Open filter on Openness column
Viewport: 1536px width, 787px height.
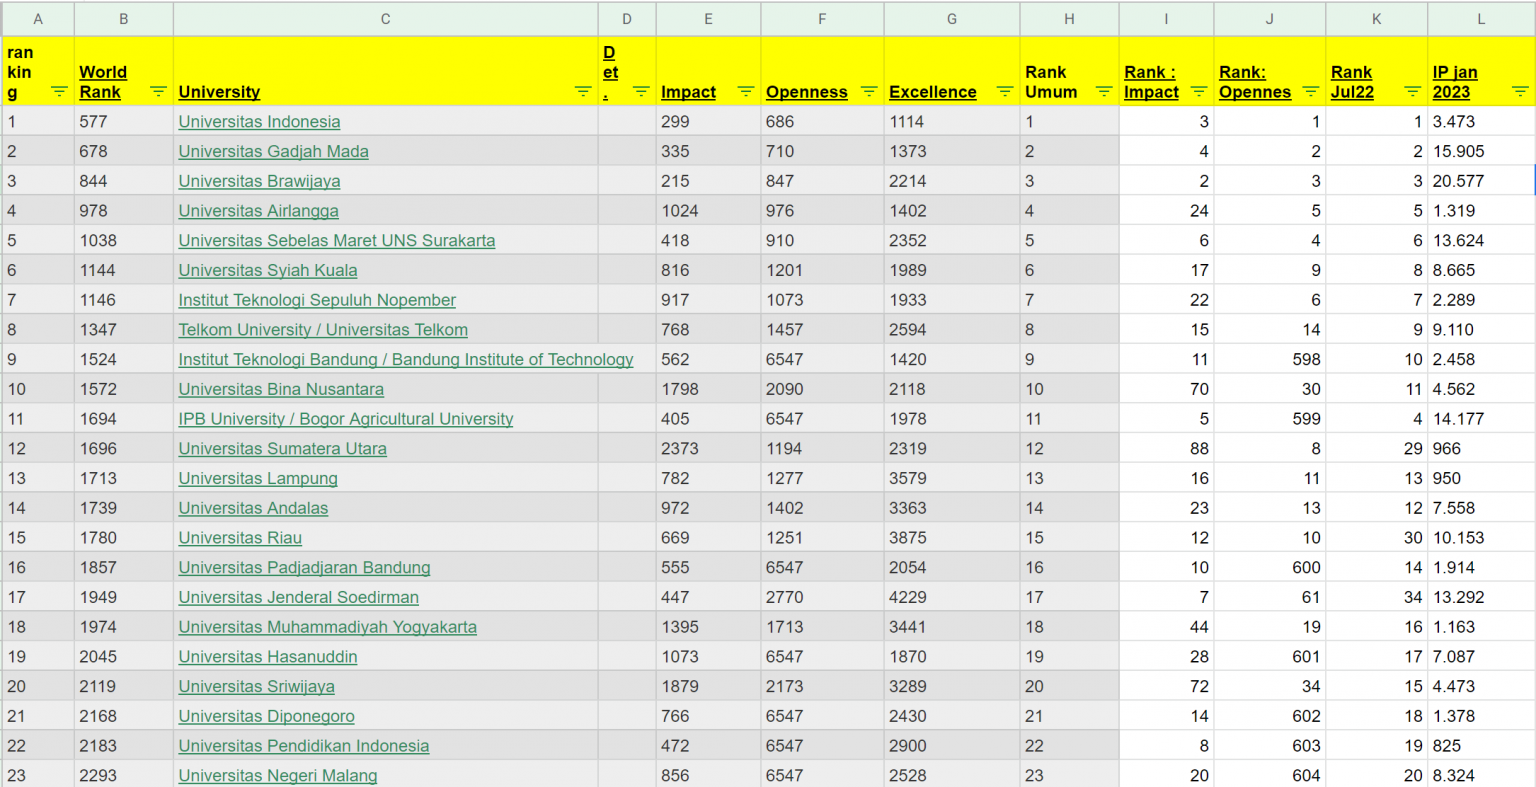pyautogui.click(x=868, y=92)
